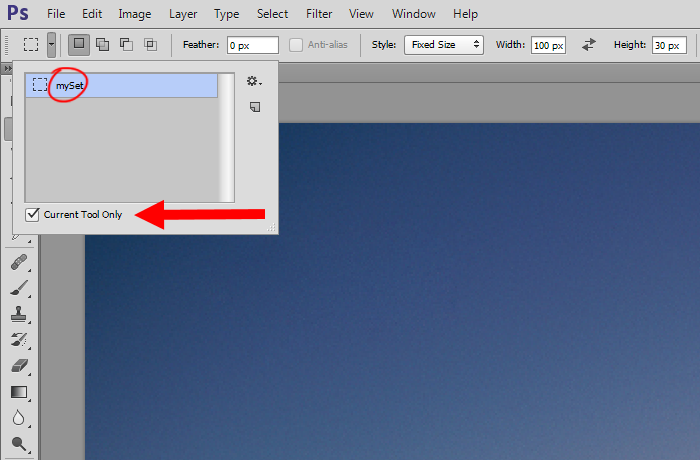Image resolution: width=700 pixels, height=460 pixels.
Task: Select the History Brush tool
Action: point(19,340)
